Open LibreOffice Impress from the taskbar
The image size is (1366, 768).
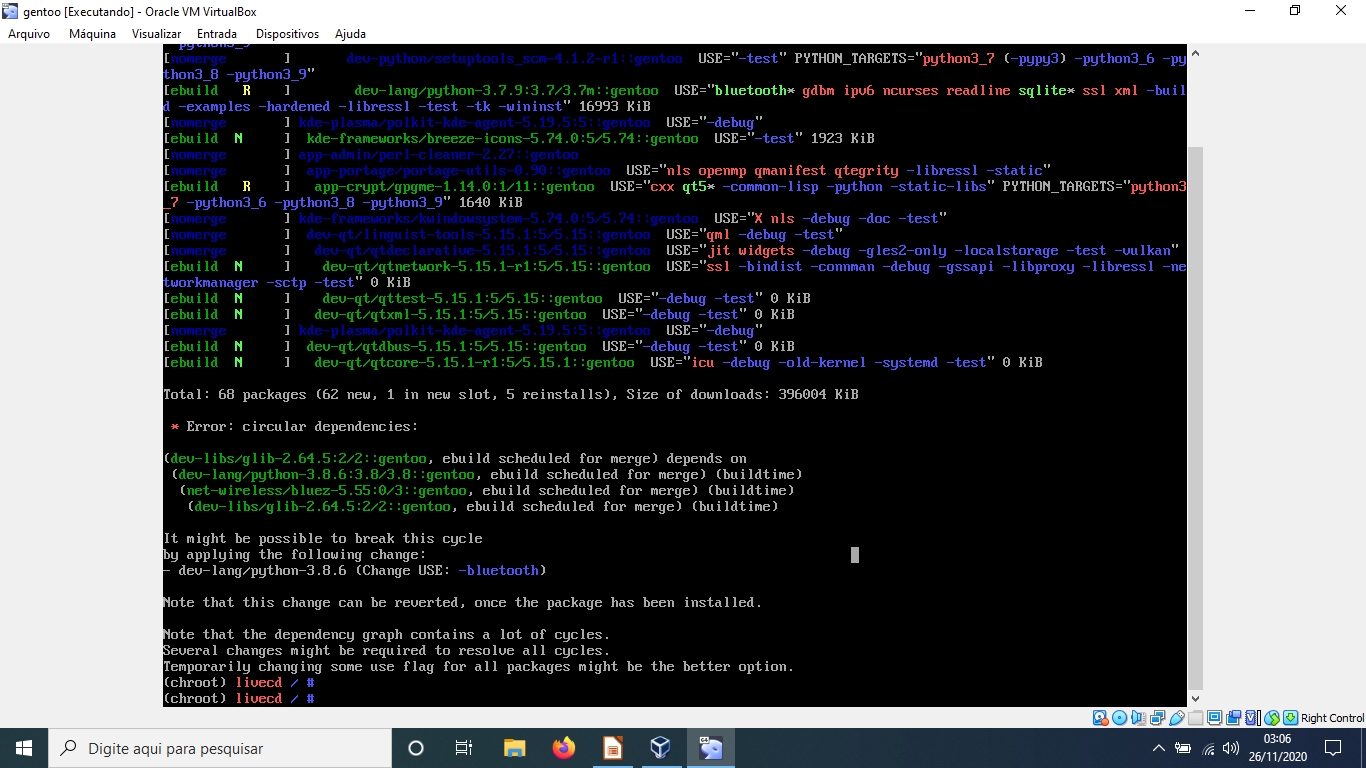click(x=612, y=748)
